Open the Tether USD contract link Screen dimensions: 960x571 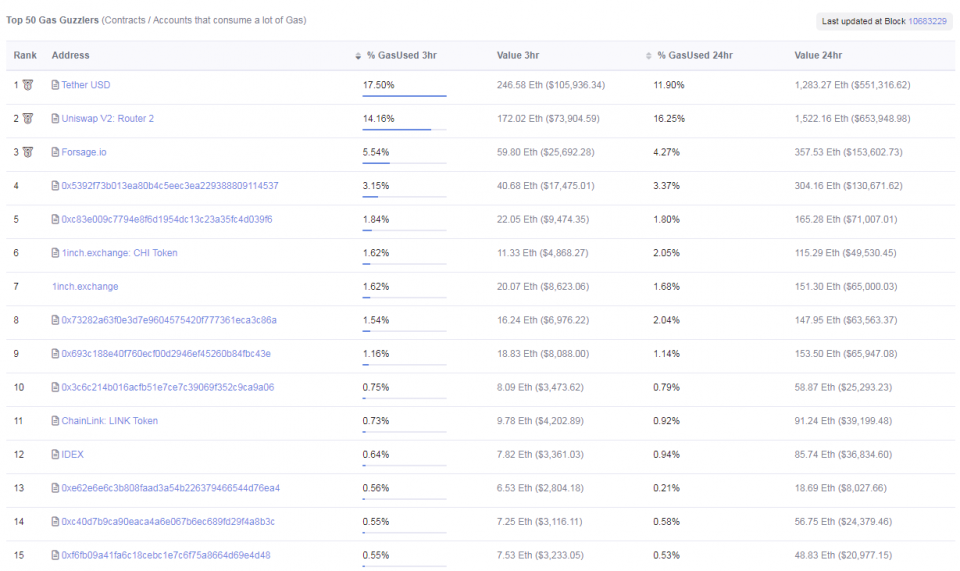point(86,85)
